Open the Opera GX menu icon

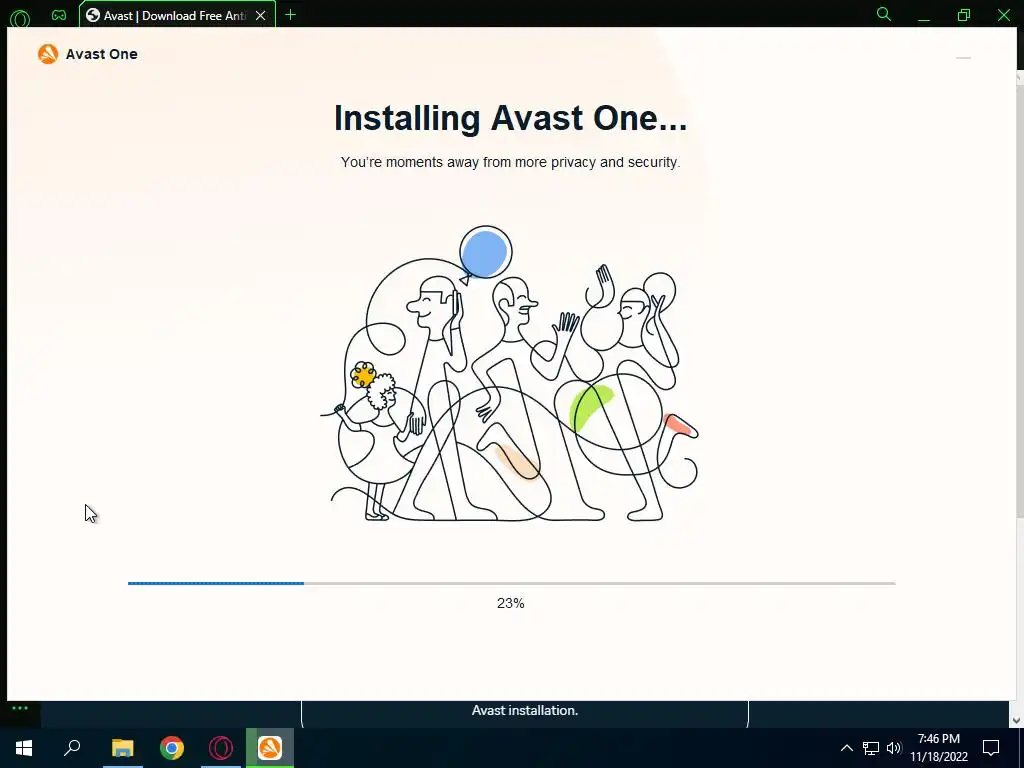(x=20, y=18)
